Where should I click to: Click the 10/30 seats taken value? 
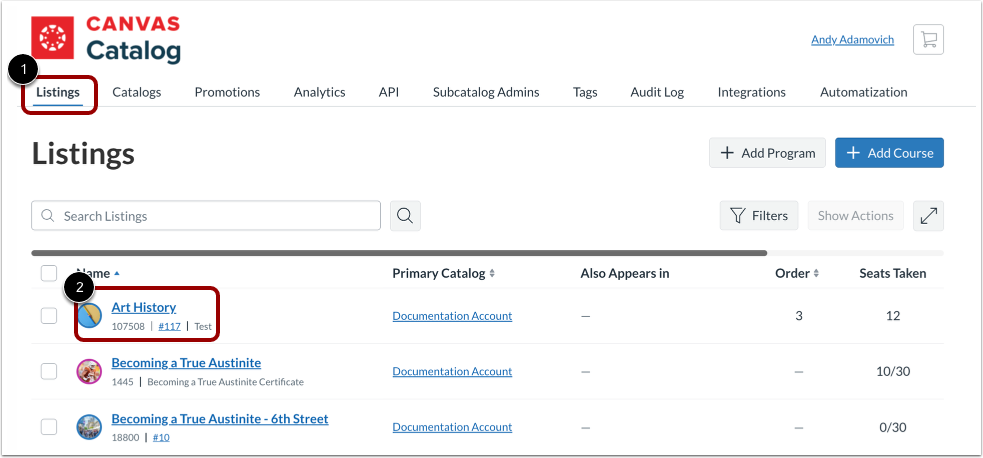[x=893, y=372]
